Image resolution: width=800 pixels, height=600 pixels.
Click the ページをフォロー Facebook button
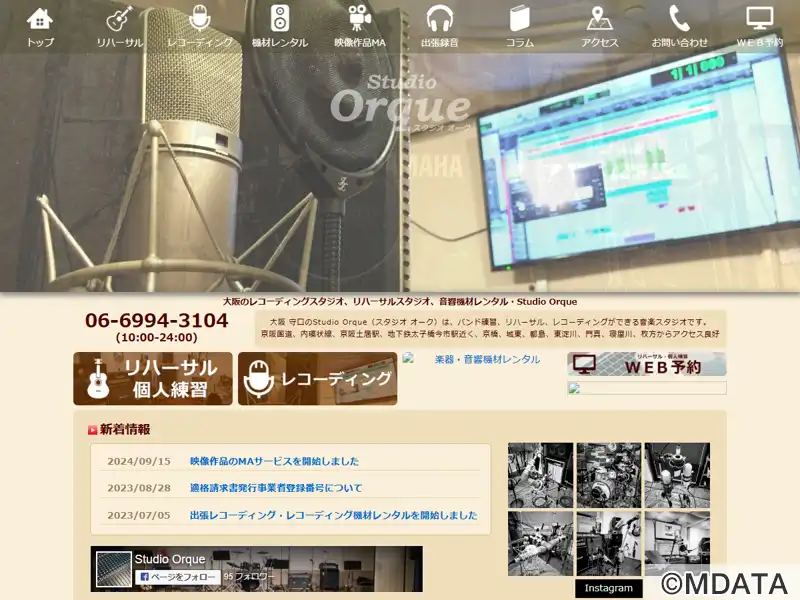(178, 577)
